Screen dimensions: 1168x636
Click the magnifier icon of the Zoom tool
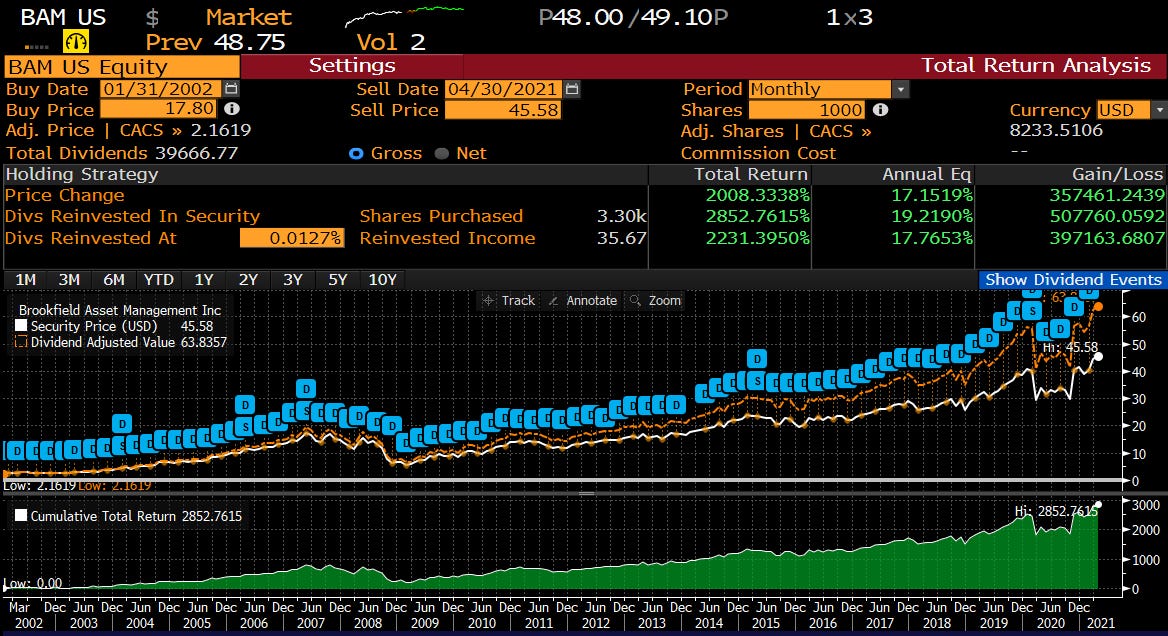coord(635,300)
